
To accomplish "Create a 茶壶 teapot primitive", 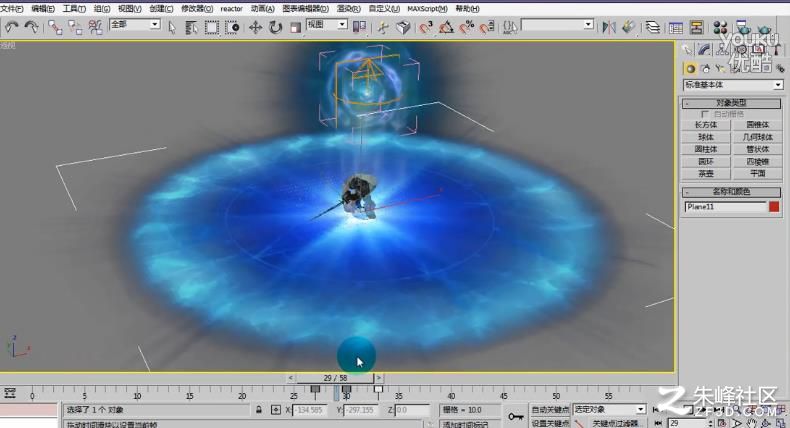I will coord(705,173).
